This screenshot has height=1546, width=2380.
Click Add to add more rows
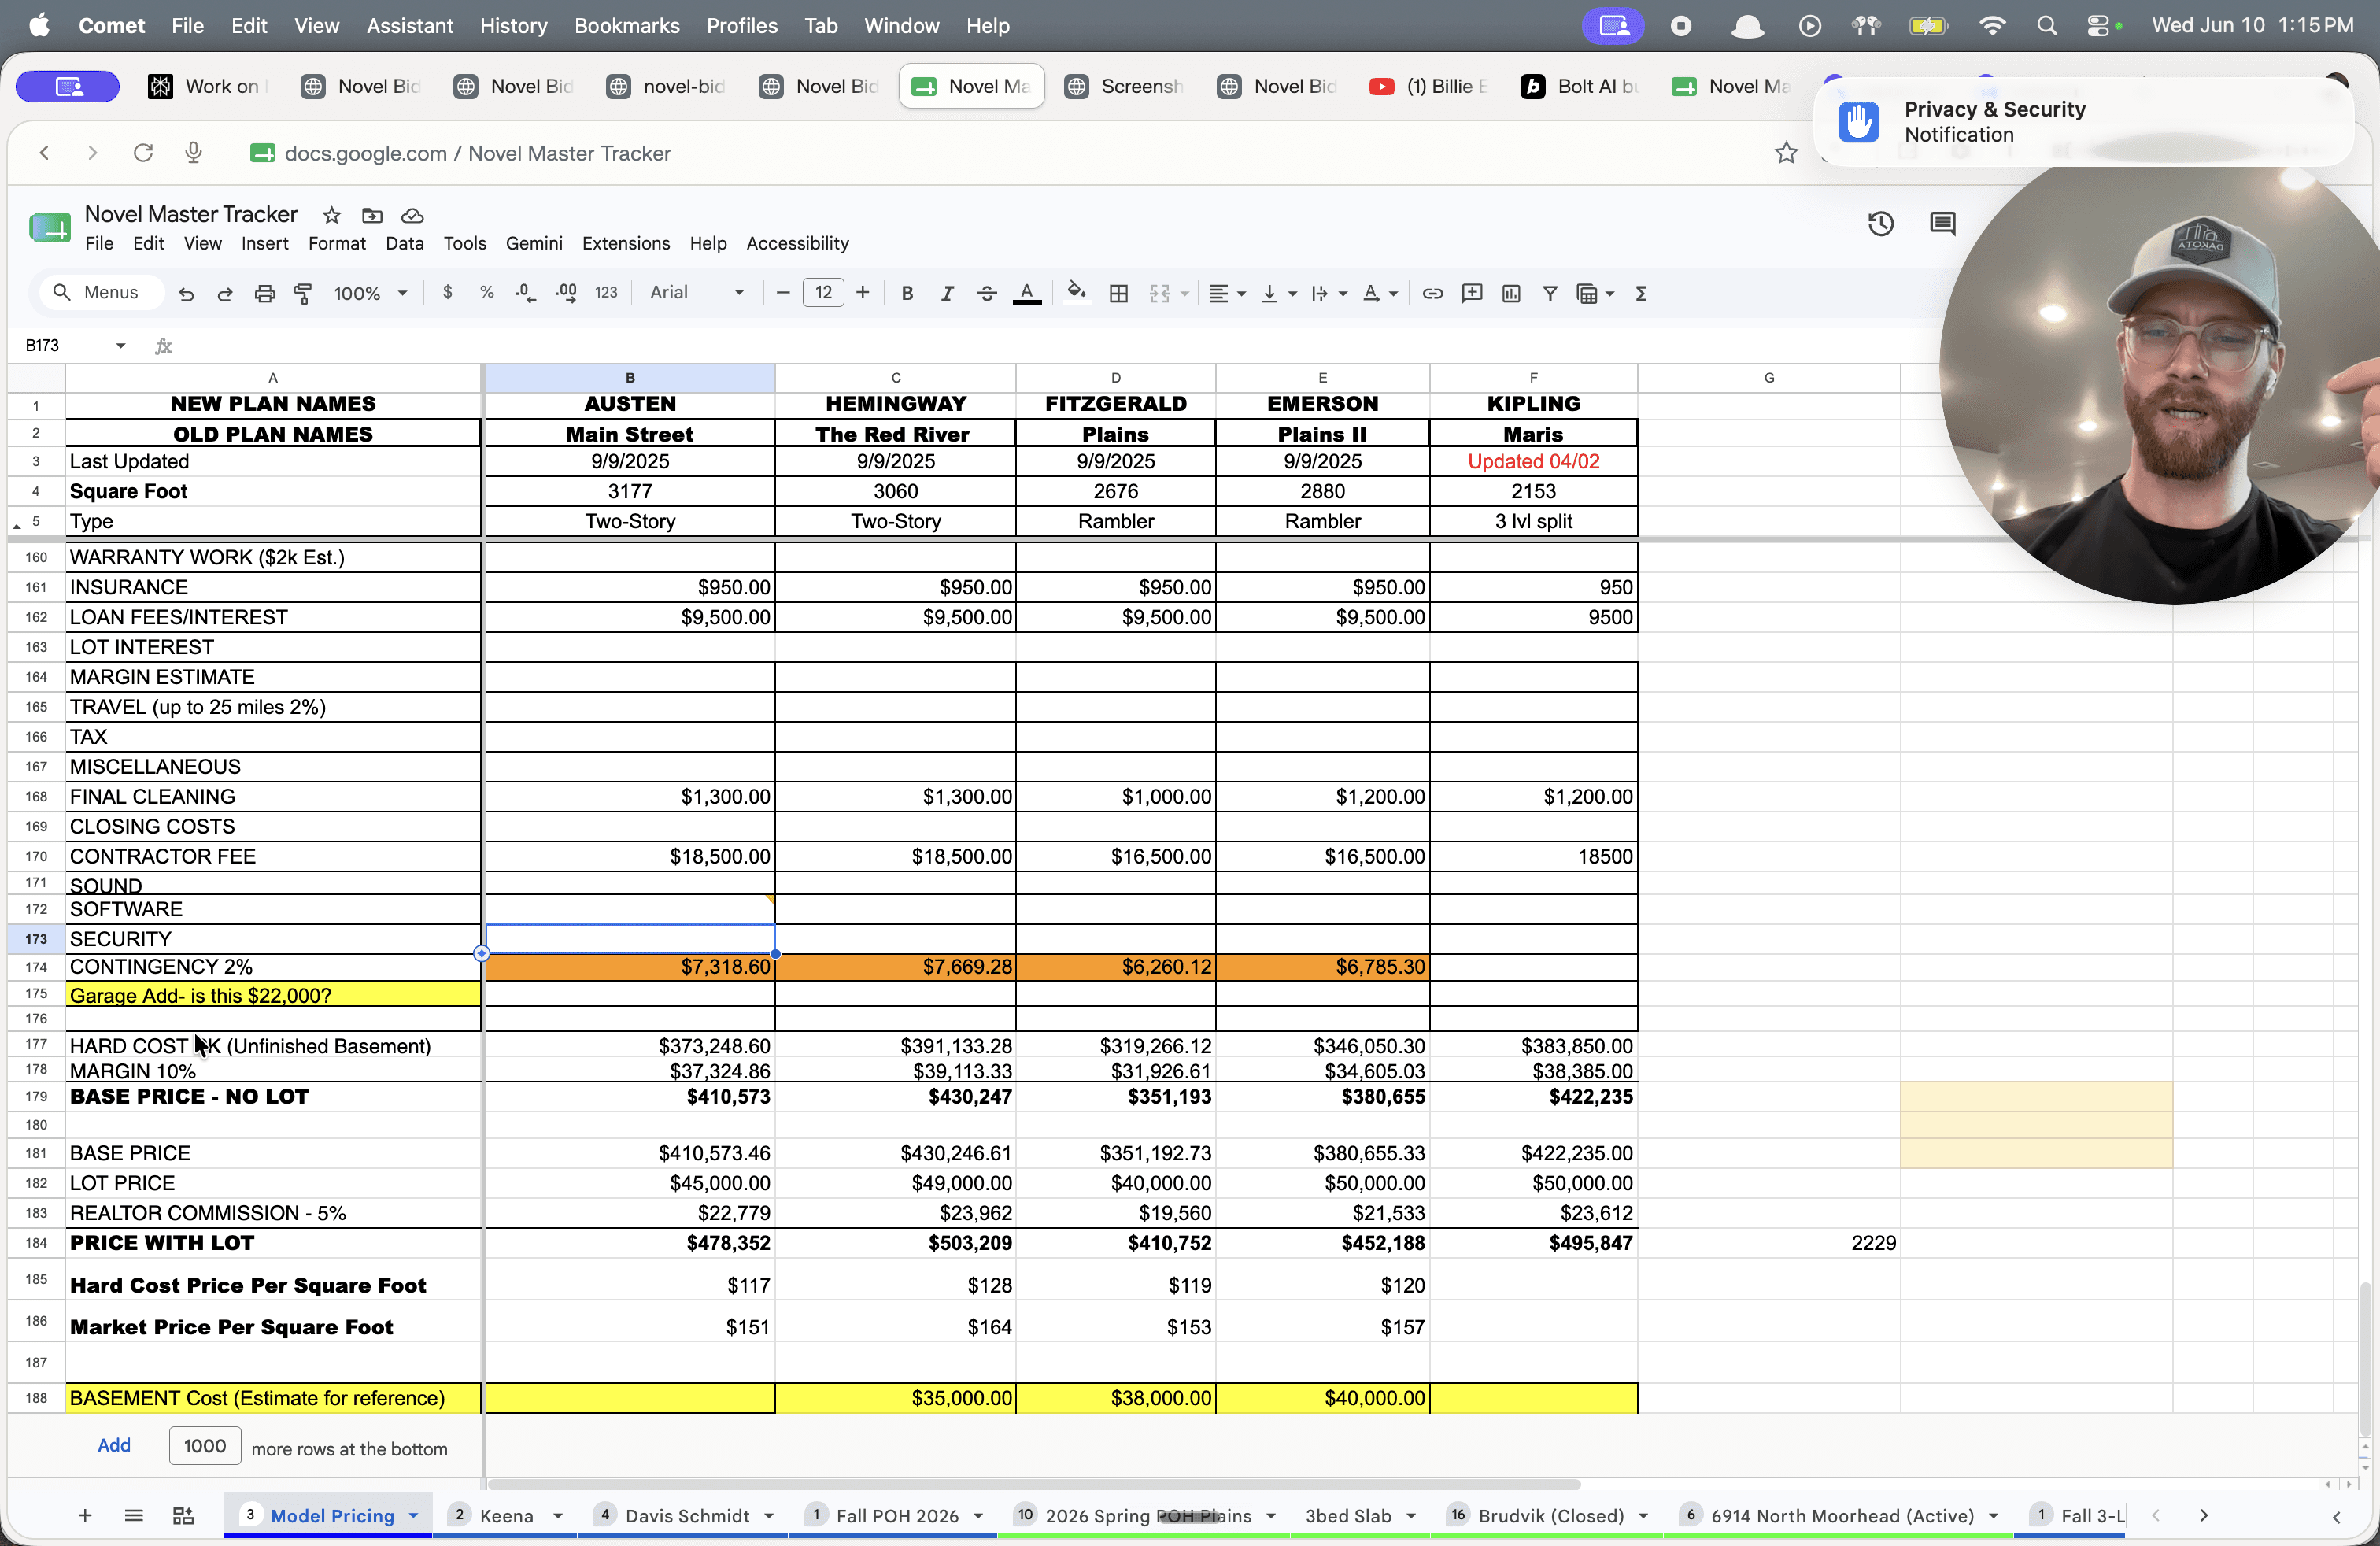114,1445
